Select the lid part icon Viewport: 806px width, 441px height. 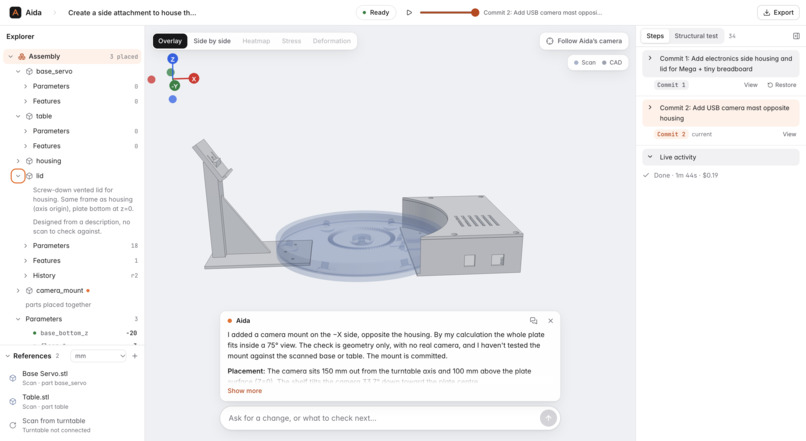point(29,176)
